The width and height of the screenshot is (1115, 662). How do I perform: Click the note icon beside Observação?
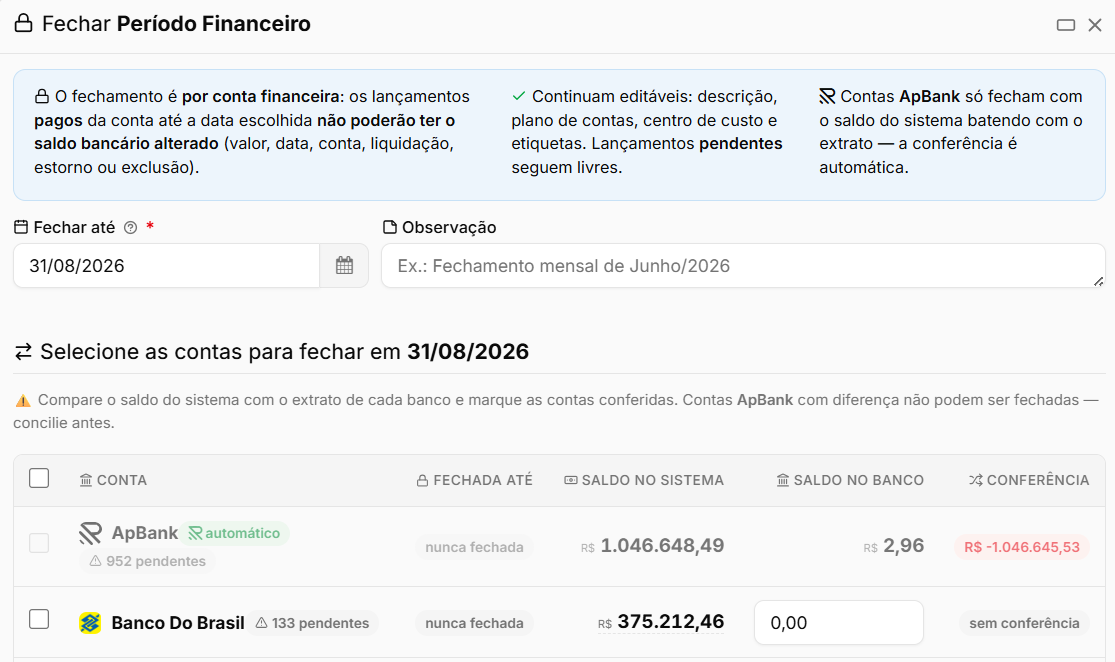point(390,228)
